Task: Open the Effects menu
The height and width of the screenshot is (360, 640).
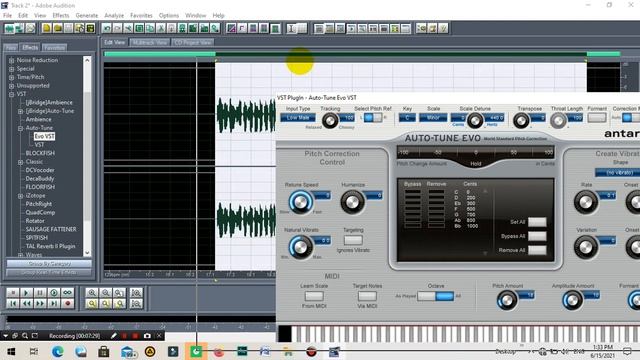Action: pyautogui.click(x=61, y=16)
